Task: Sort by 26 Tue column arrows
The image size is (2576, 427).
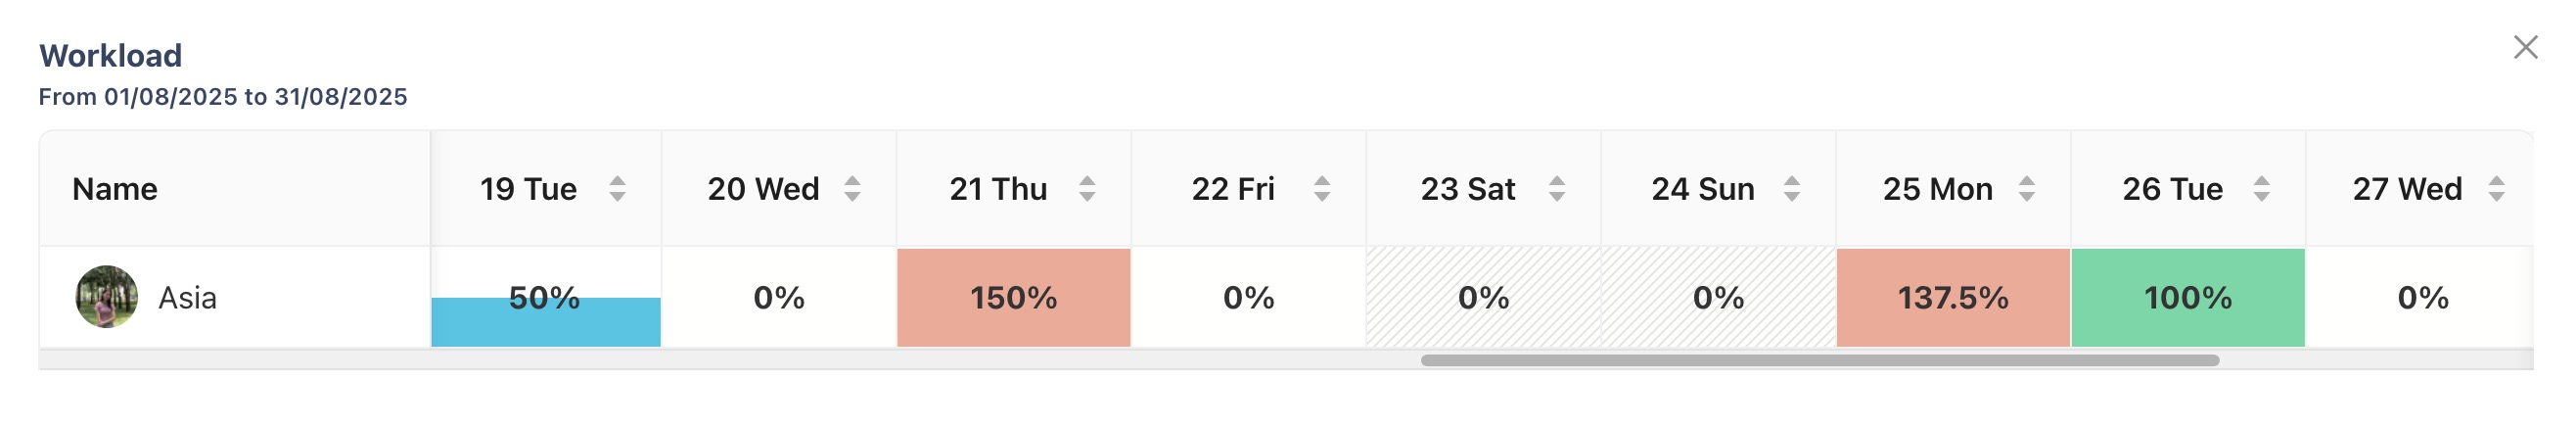Action: [x=2262, y=189]
